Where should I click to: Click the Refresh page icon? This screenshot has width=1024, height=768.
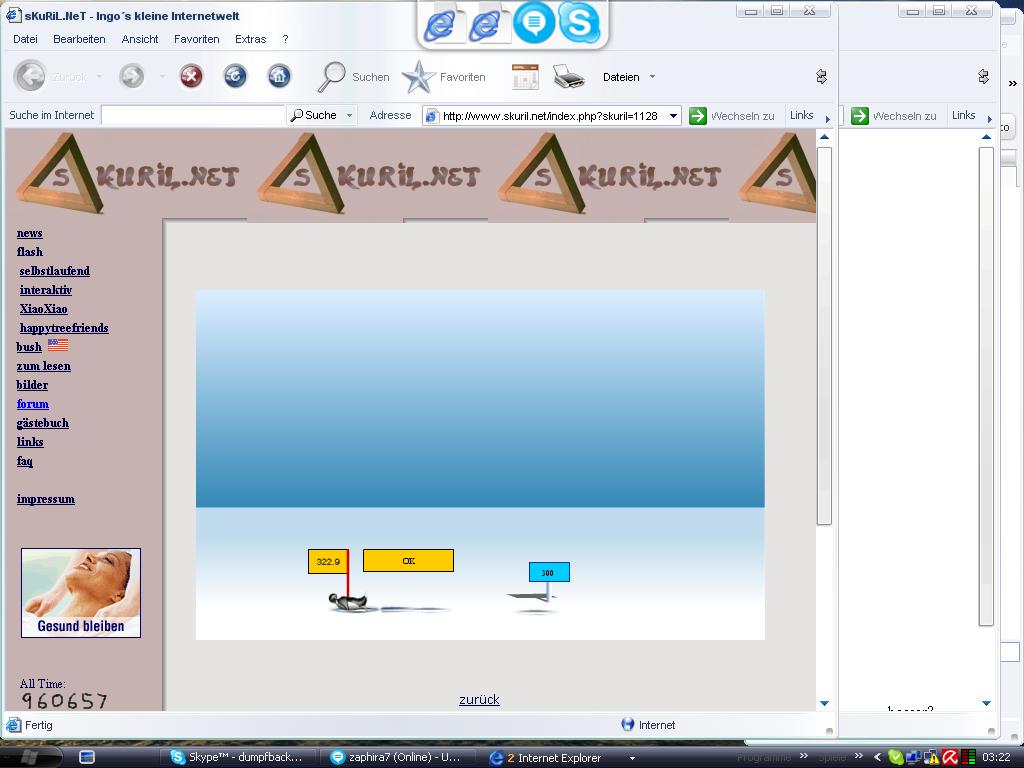pyautogui.click(x=235, y=76)
